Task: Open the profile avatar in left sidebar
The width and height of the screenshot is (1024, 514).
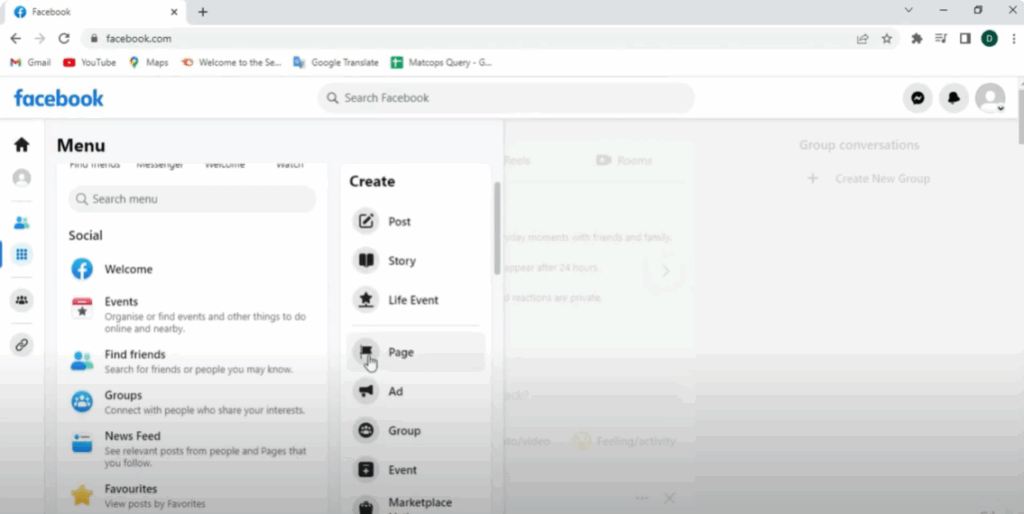Action: point(22,178)
